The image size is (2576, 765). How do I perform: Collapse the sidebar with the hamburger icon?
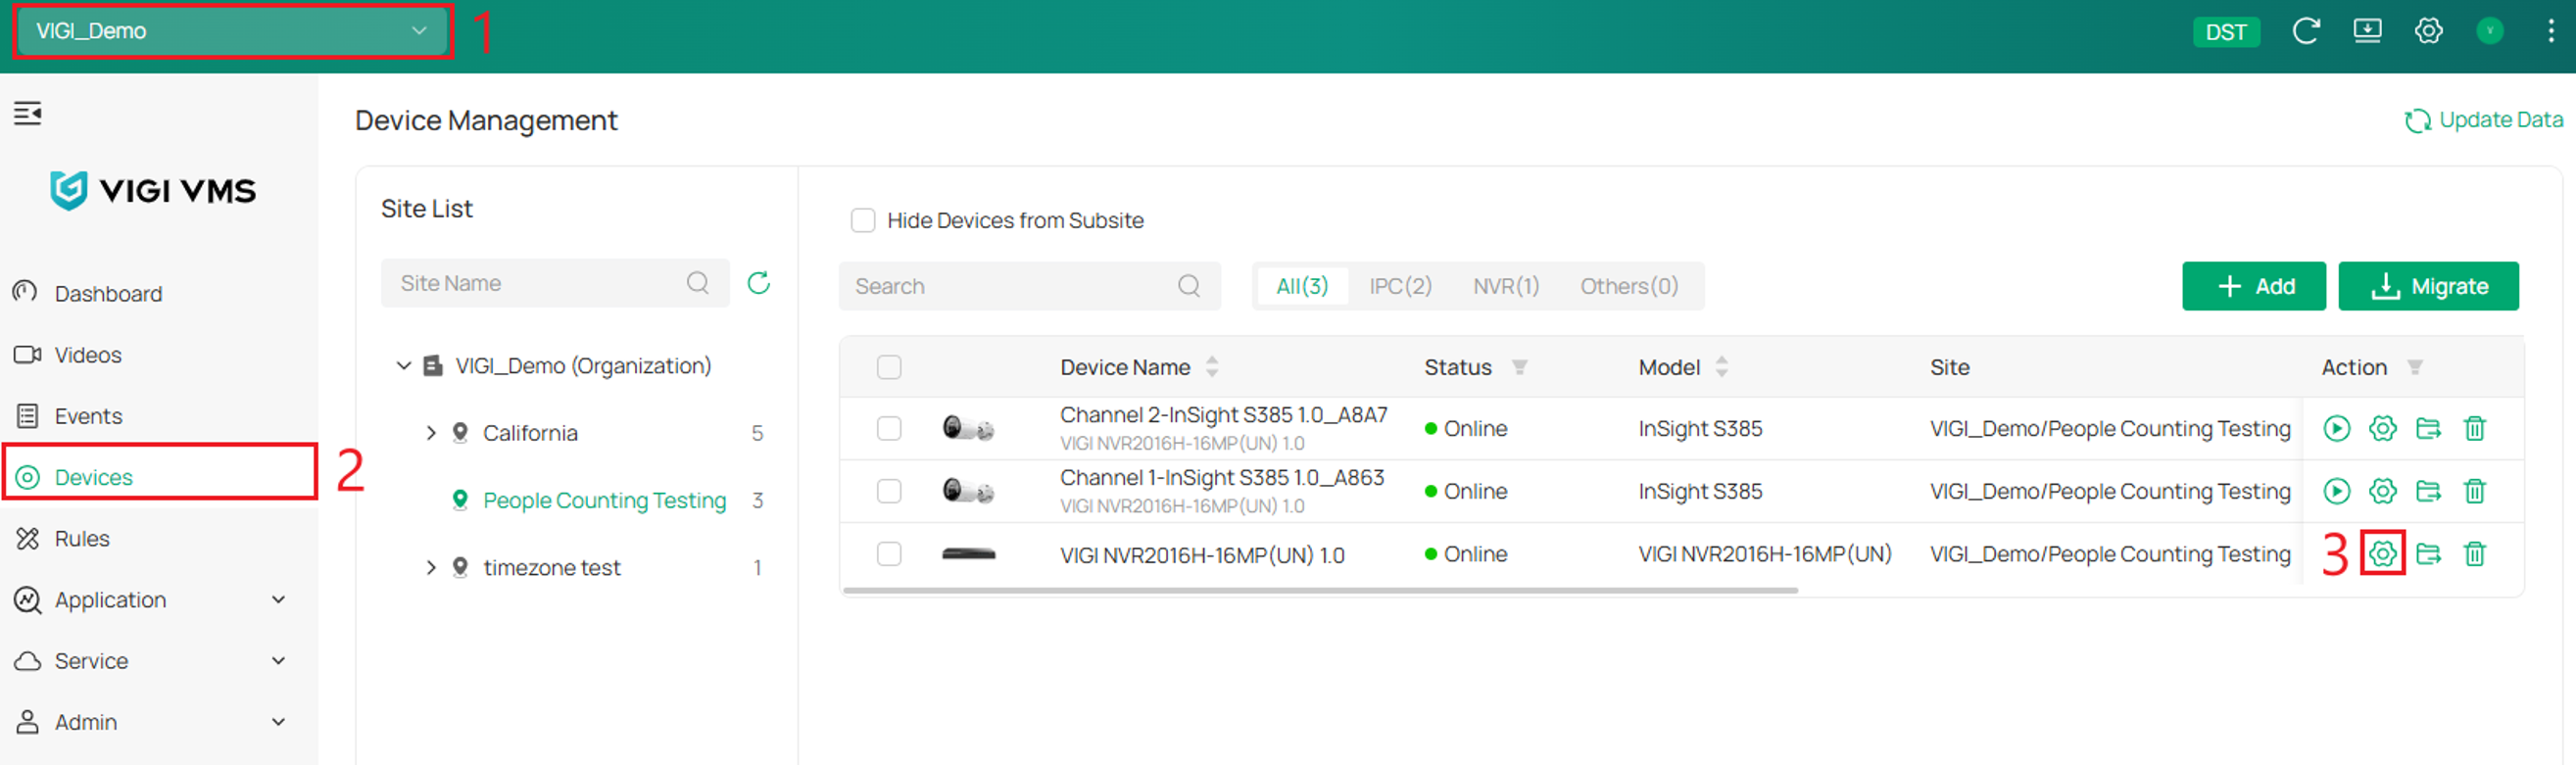pos(28,113)
